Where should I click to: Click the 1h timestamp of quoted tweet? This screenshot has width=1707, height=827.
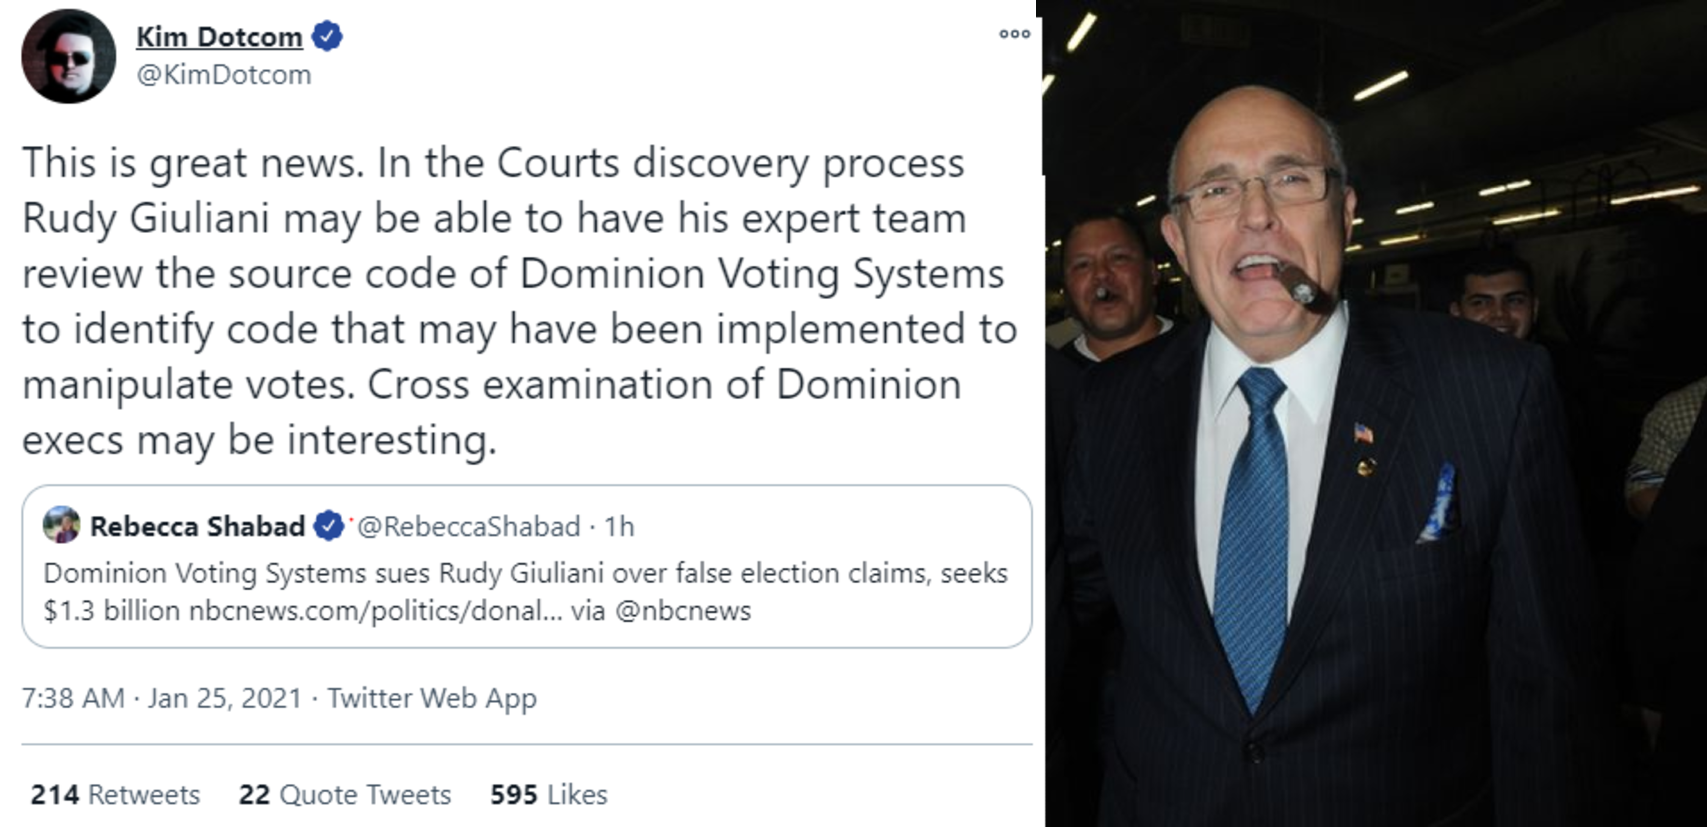point(619,526)
